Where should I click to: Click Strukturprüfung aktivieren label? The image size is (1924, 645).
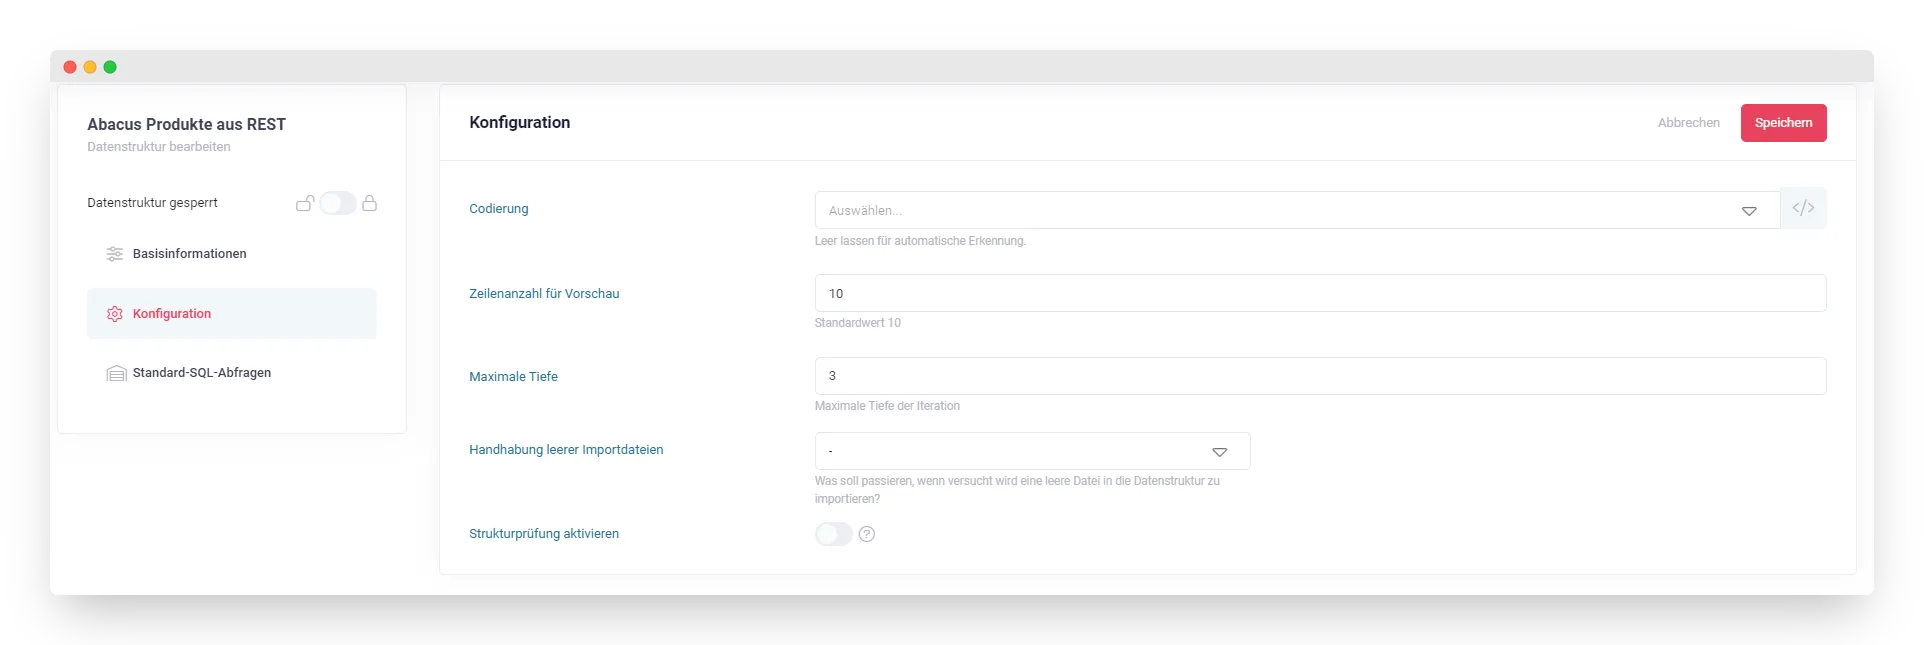pos(544,534)
